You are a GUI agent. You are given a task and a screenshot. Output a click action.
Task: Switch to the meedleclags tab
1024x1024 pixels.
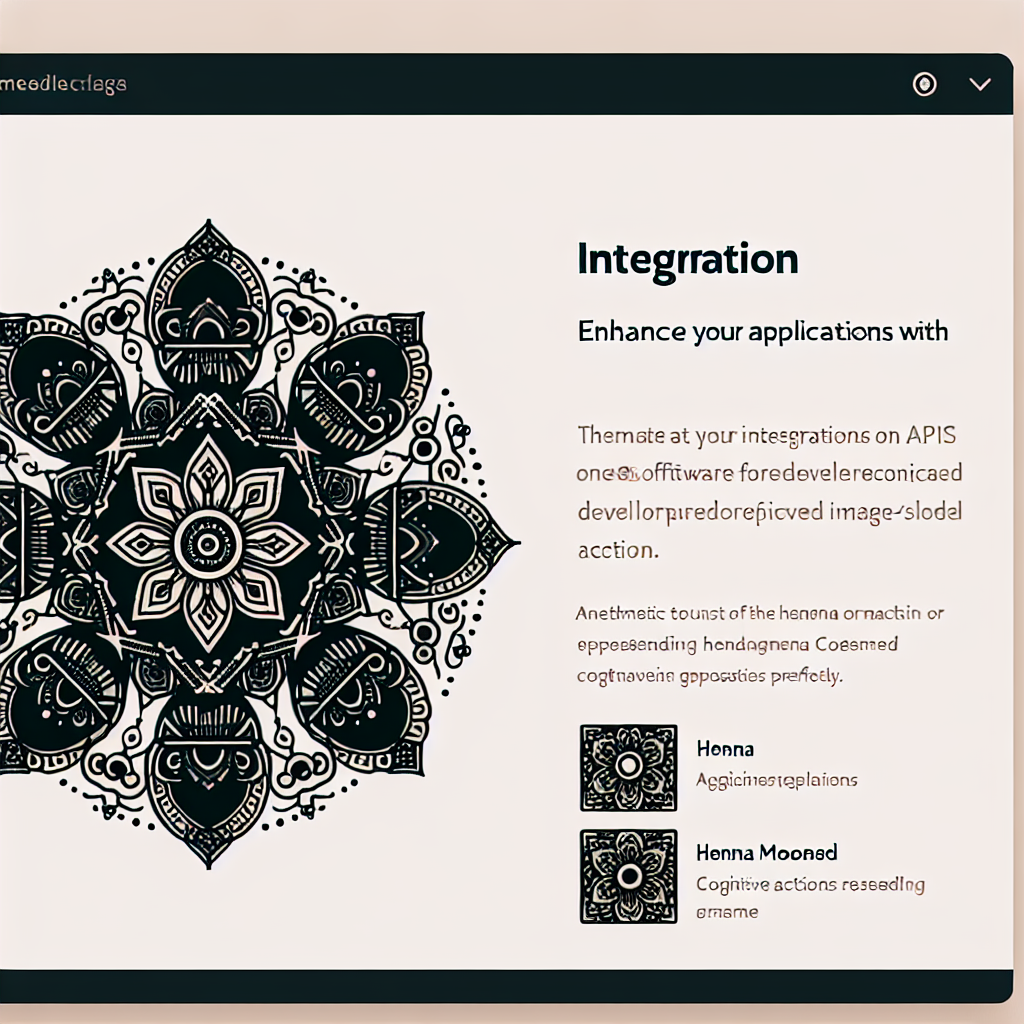pyautogui.click(x=60, y=84)
